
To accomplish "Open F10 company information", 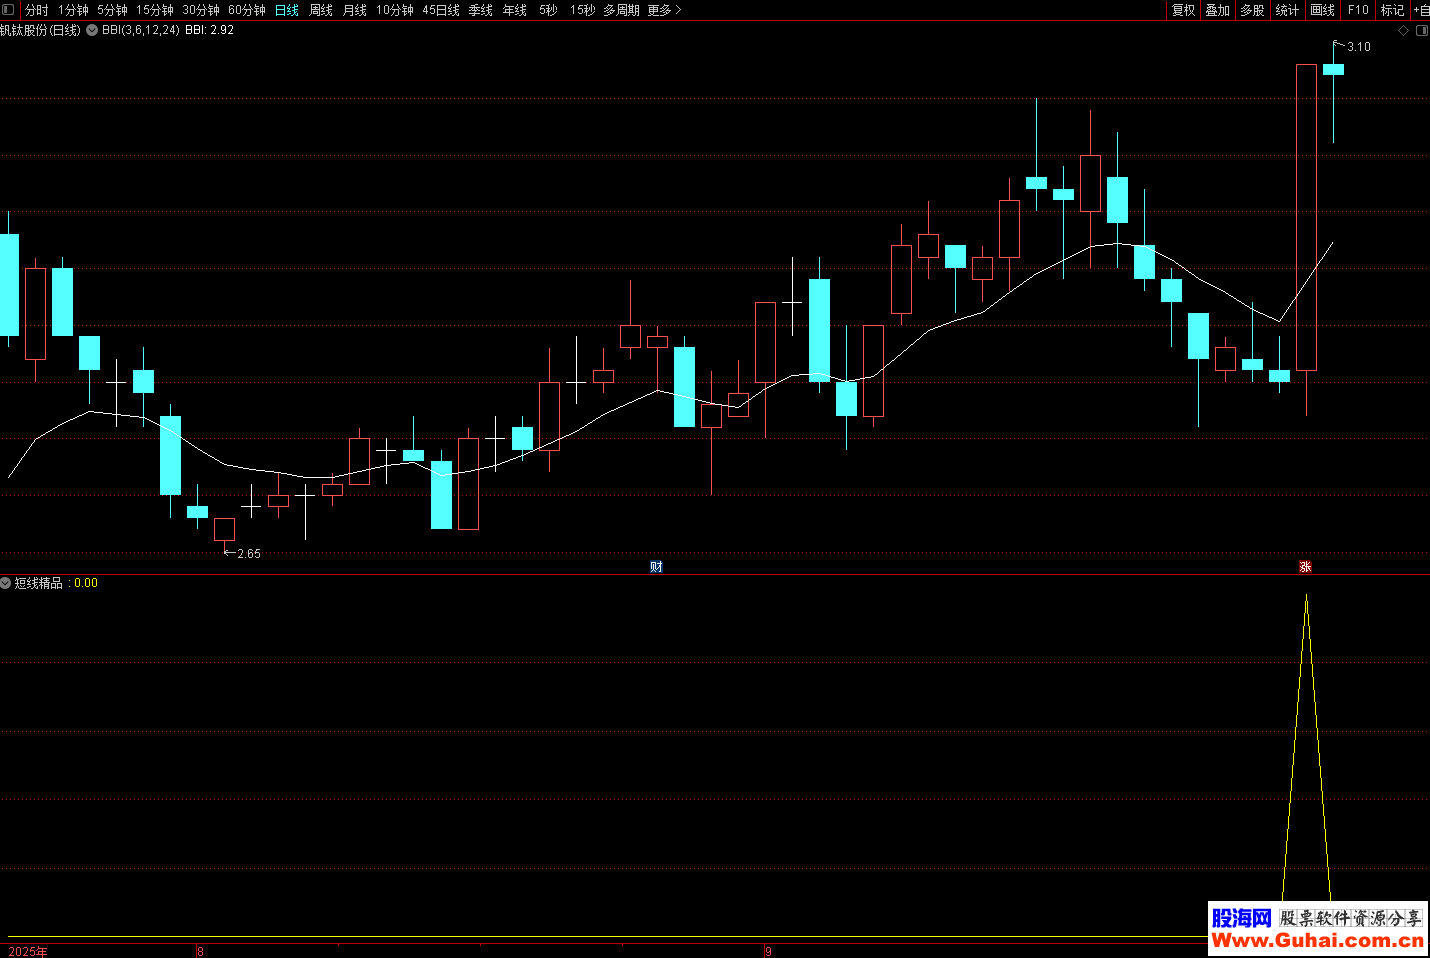I will 1358,10.
